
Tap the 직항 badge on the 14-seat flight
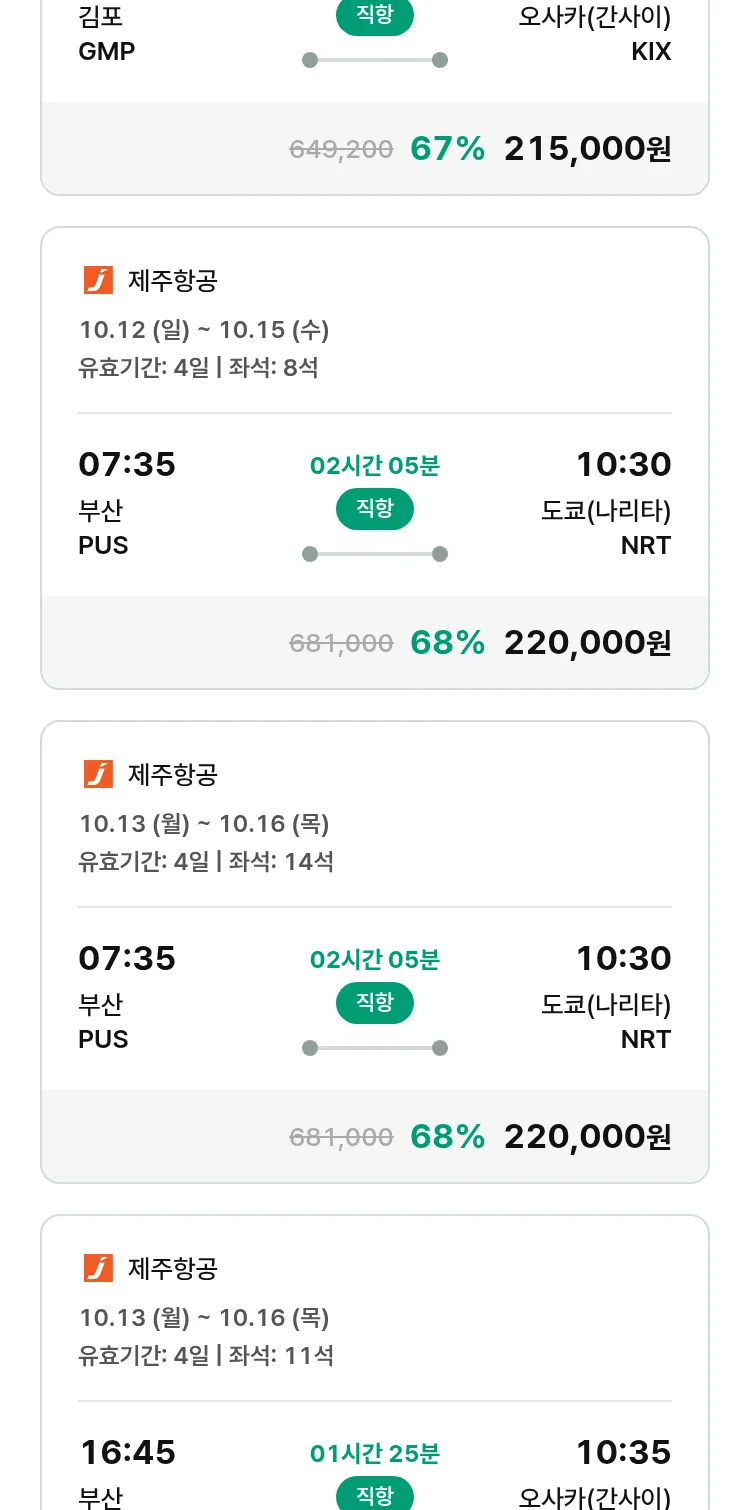coord(375,1003)
